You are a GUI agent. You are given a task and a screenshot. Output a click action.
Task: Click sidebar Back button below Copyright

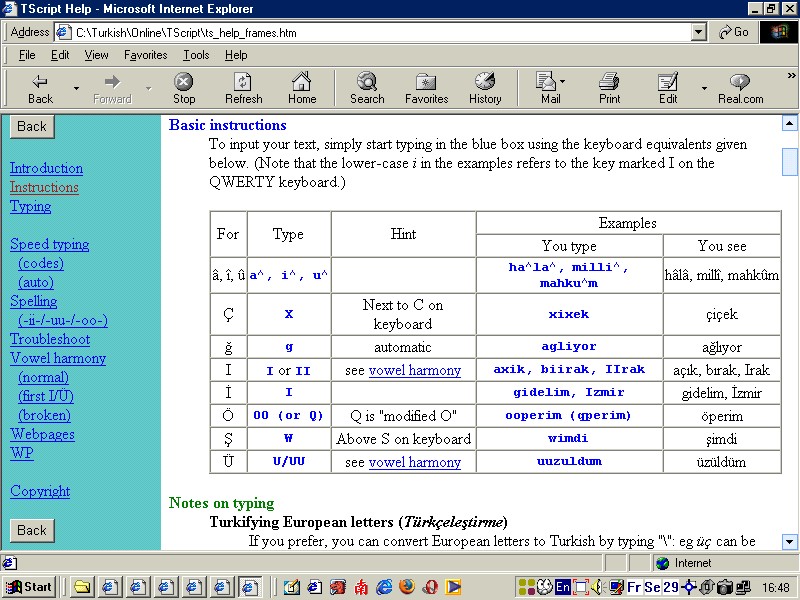pyautogui.click(x=32, y=530)
